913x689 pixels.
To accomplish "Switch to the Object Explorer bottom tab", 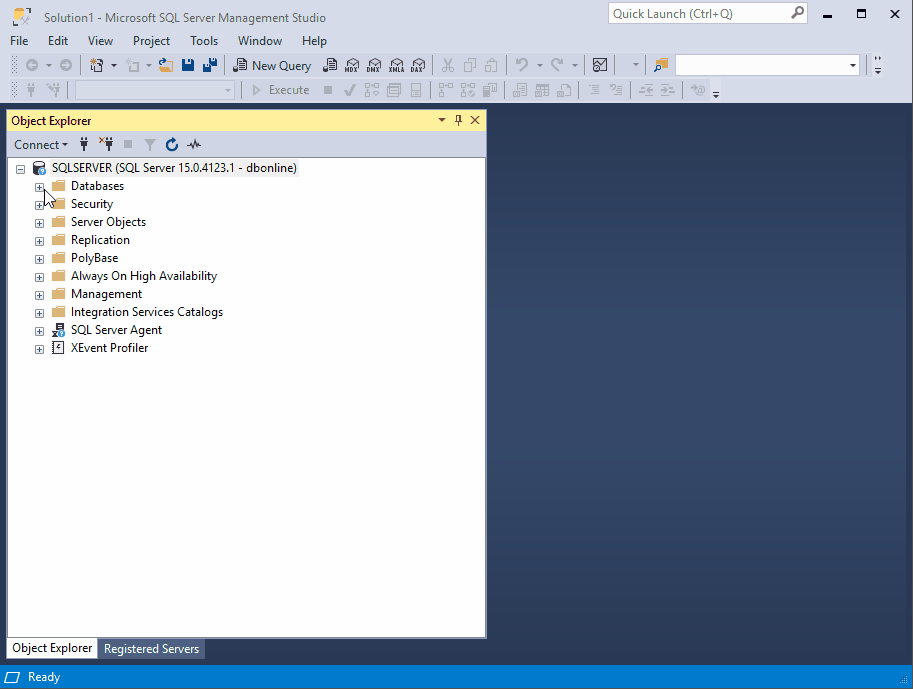I will pos(52,648).
